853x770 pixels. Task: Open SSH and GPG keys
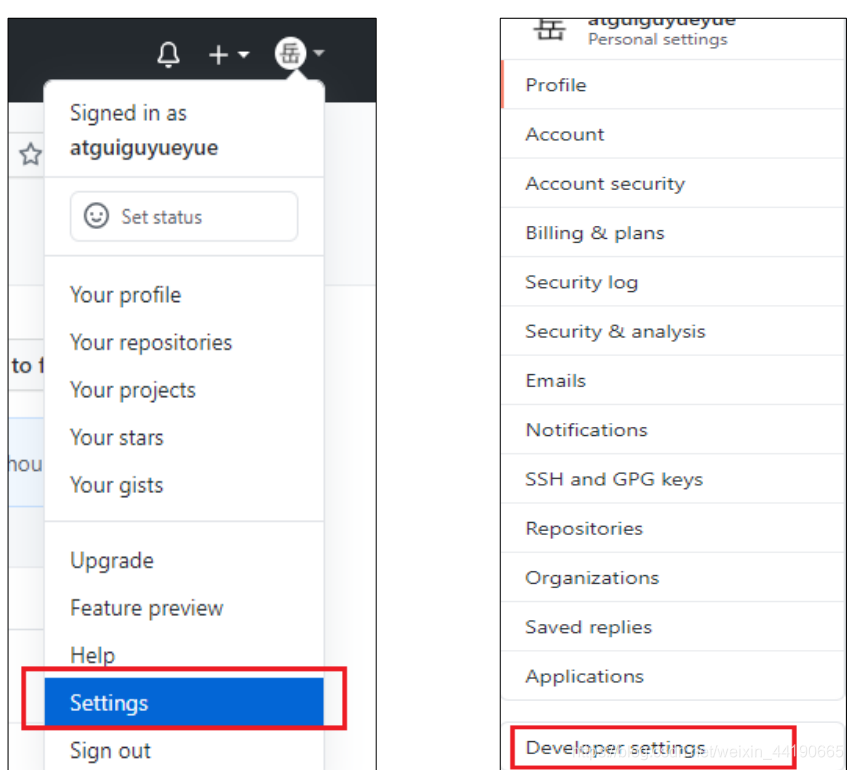click(x=673, y=479)
